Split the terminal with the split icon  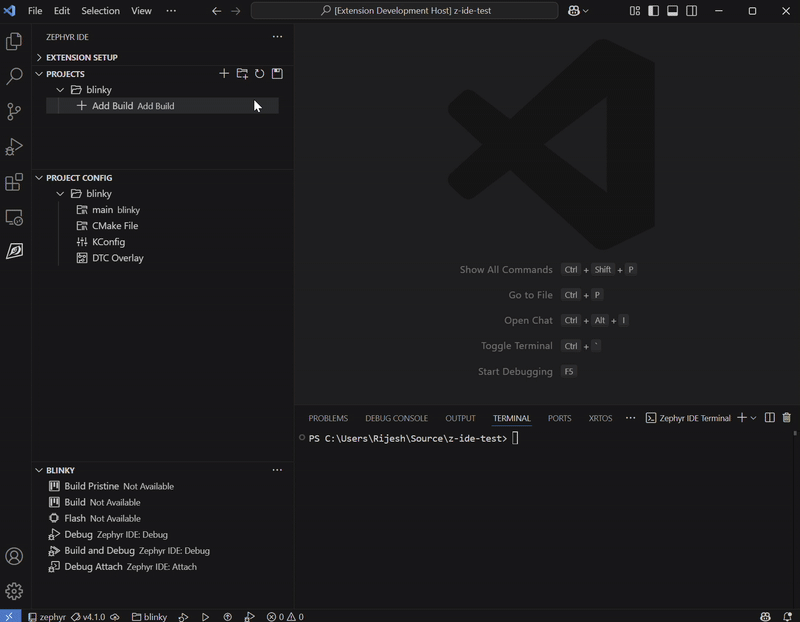770,418
